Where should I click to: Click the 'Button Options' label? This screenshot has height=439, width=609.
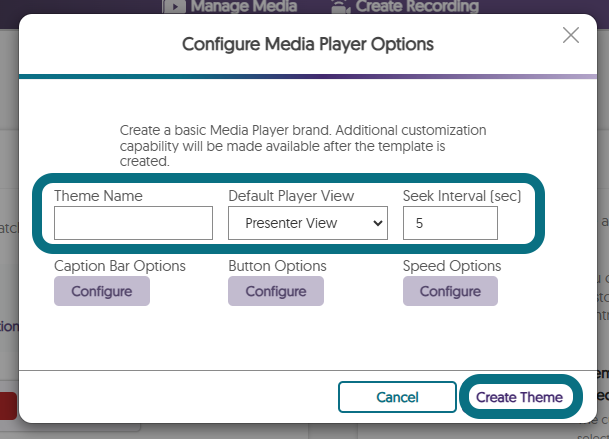coord(277,266)
